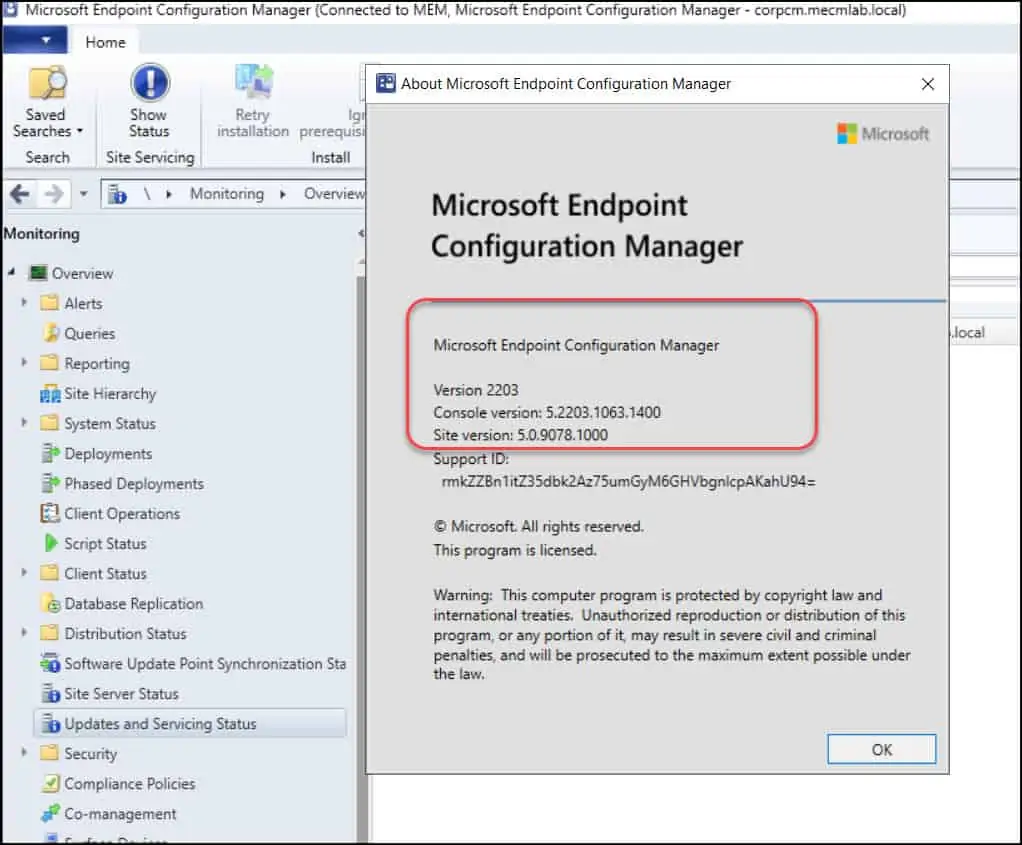Open the Phased Deployments node icon
This screenshot has height=845, width=1022.
50,483
